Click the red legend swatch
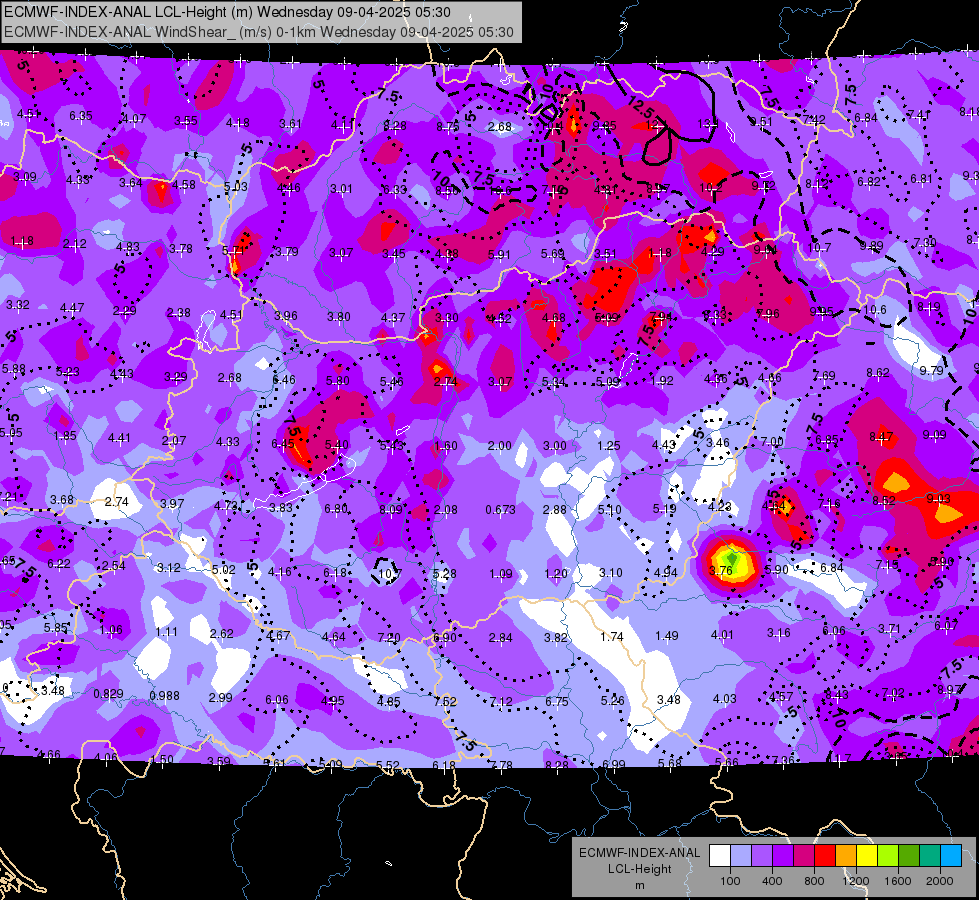Viewport: 979px width, 900px height. click(x=825, y=855)
